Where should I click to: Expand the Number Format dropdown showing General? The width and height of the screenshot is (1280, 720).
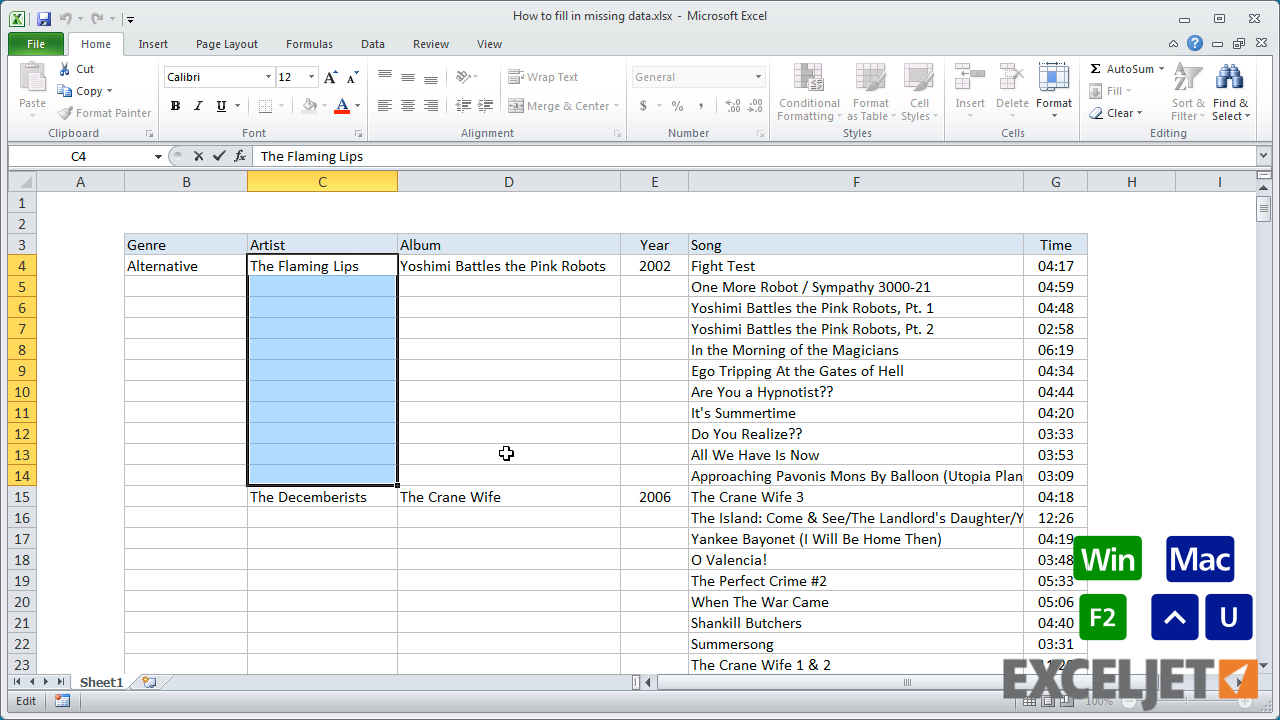pyautogui.click(x=760, y=77)
